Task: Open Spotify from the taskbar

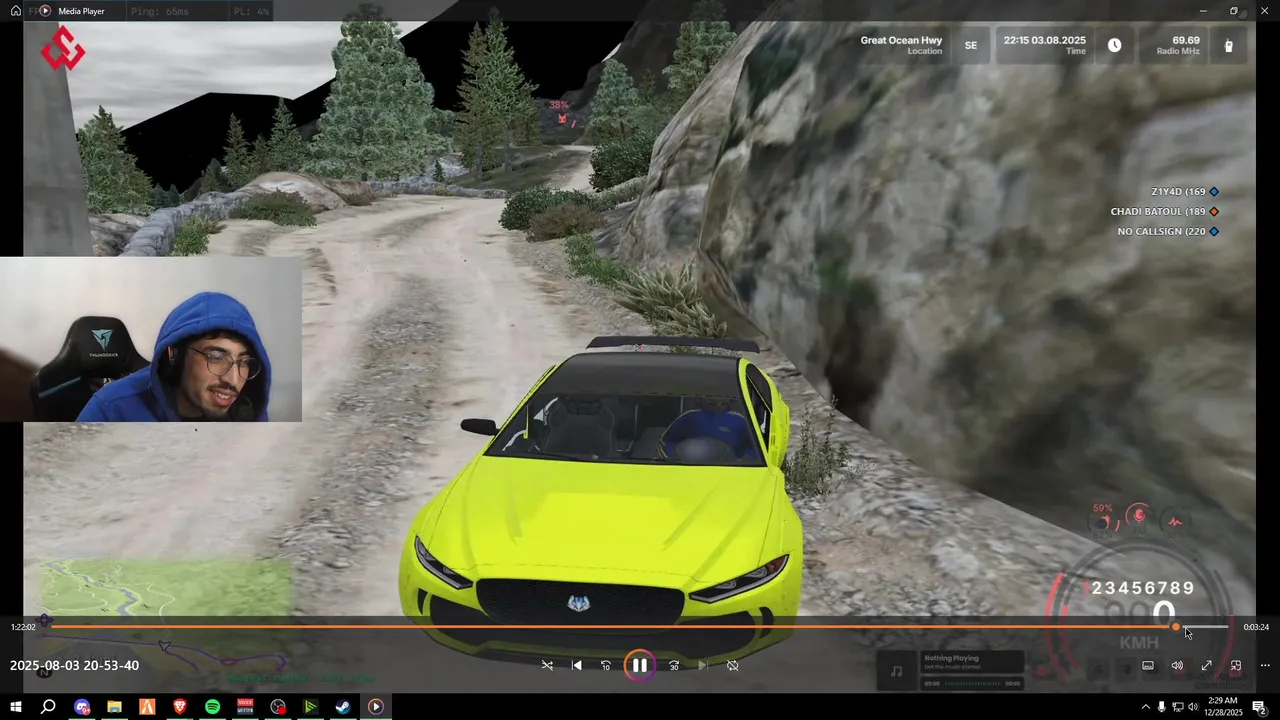Action: click(x=212, y=707)
